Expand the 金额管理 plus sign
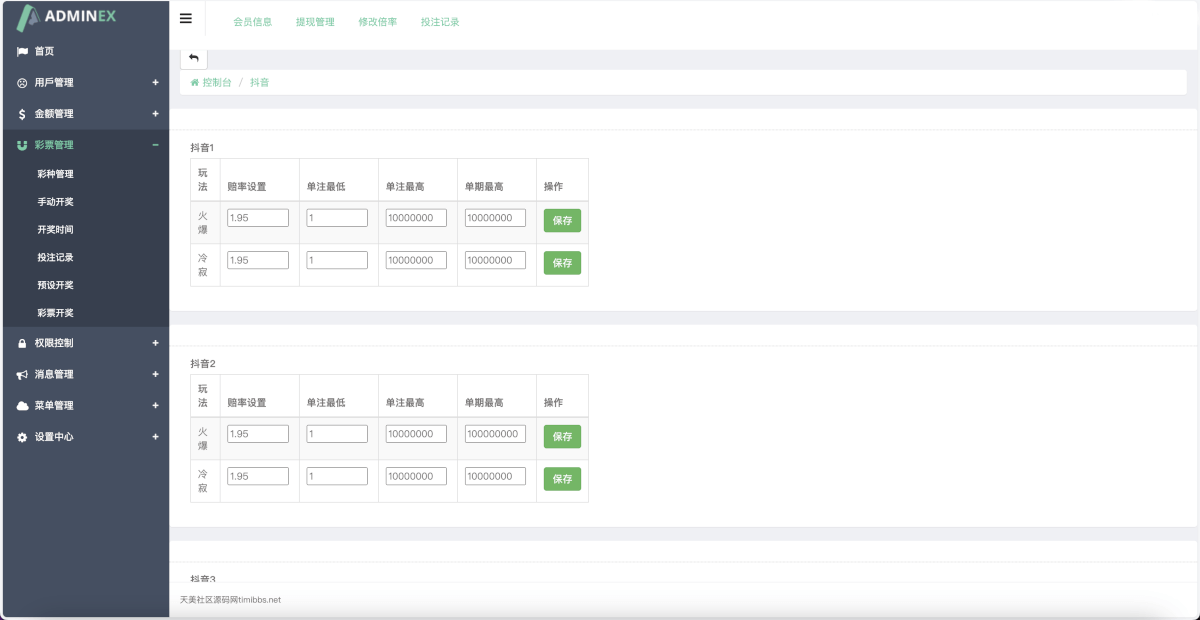Image resolution: width=1200 pixels, height=620 pixels. click(155, 114)
